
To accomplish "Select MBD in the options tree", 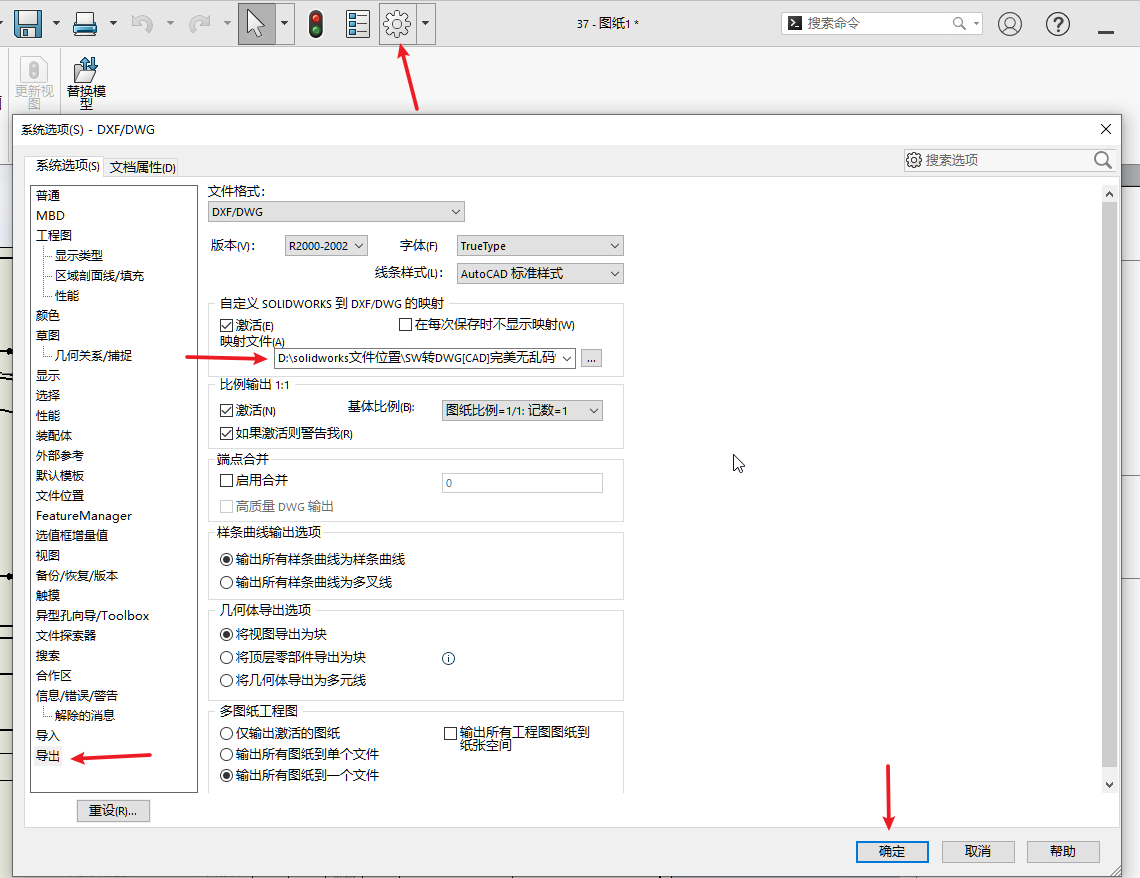I will (50, 216).
